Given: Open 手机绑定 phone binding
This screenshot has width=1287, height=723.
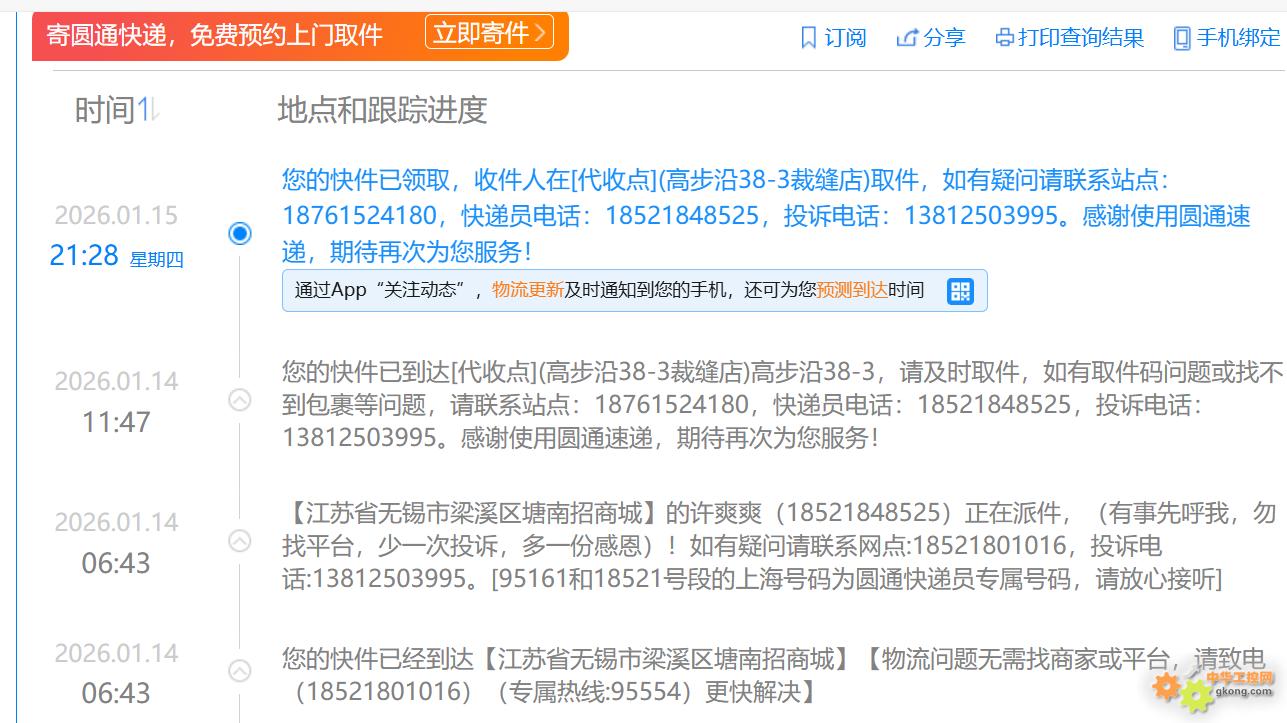Looking at the screenshot, I should click(1238, 38).
